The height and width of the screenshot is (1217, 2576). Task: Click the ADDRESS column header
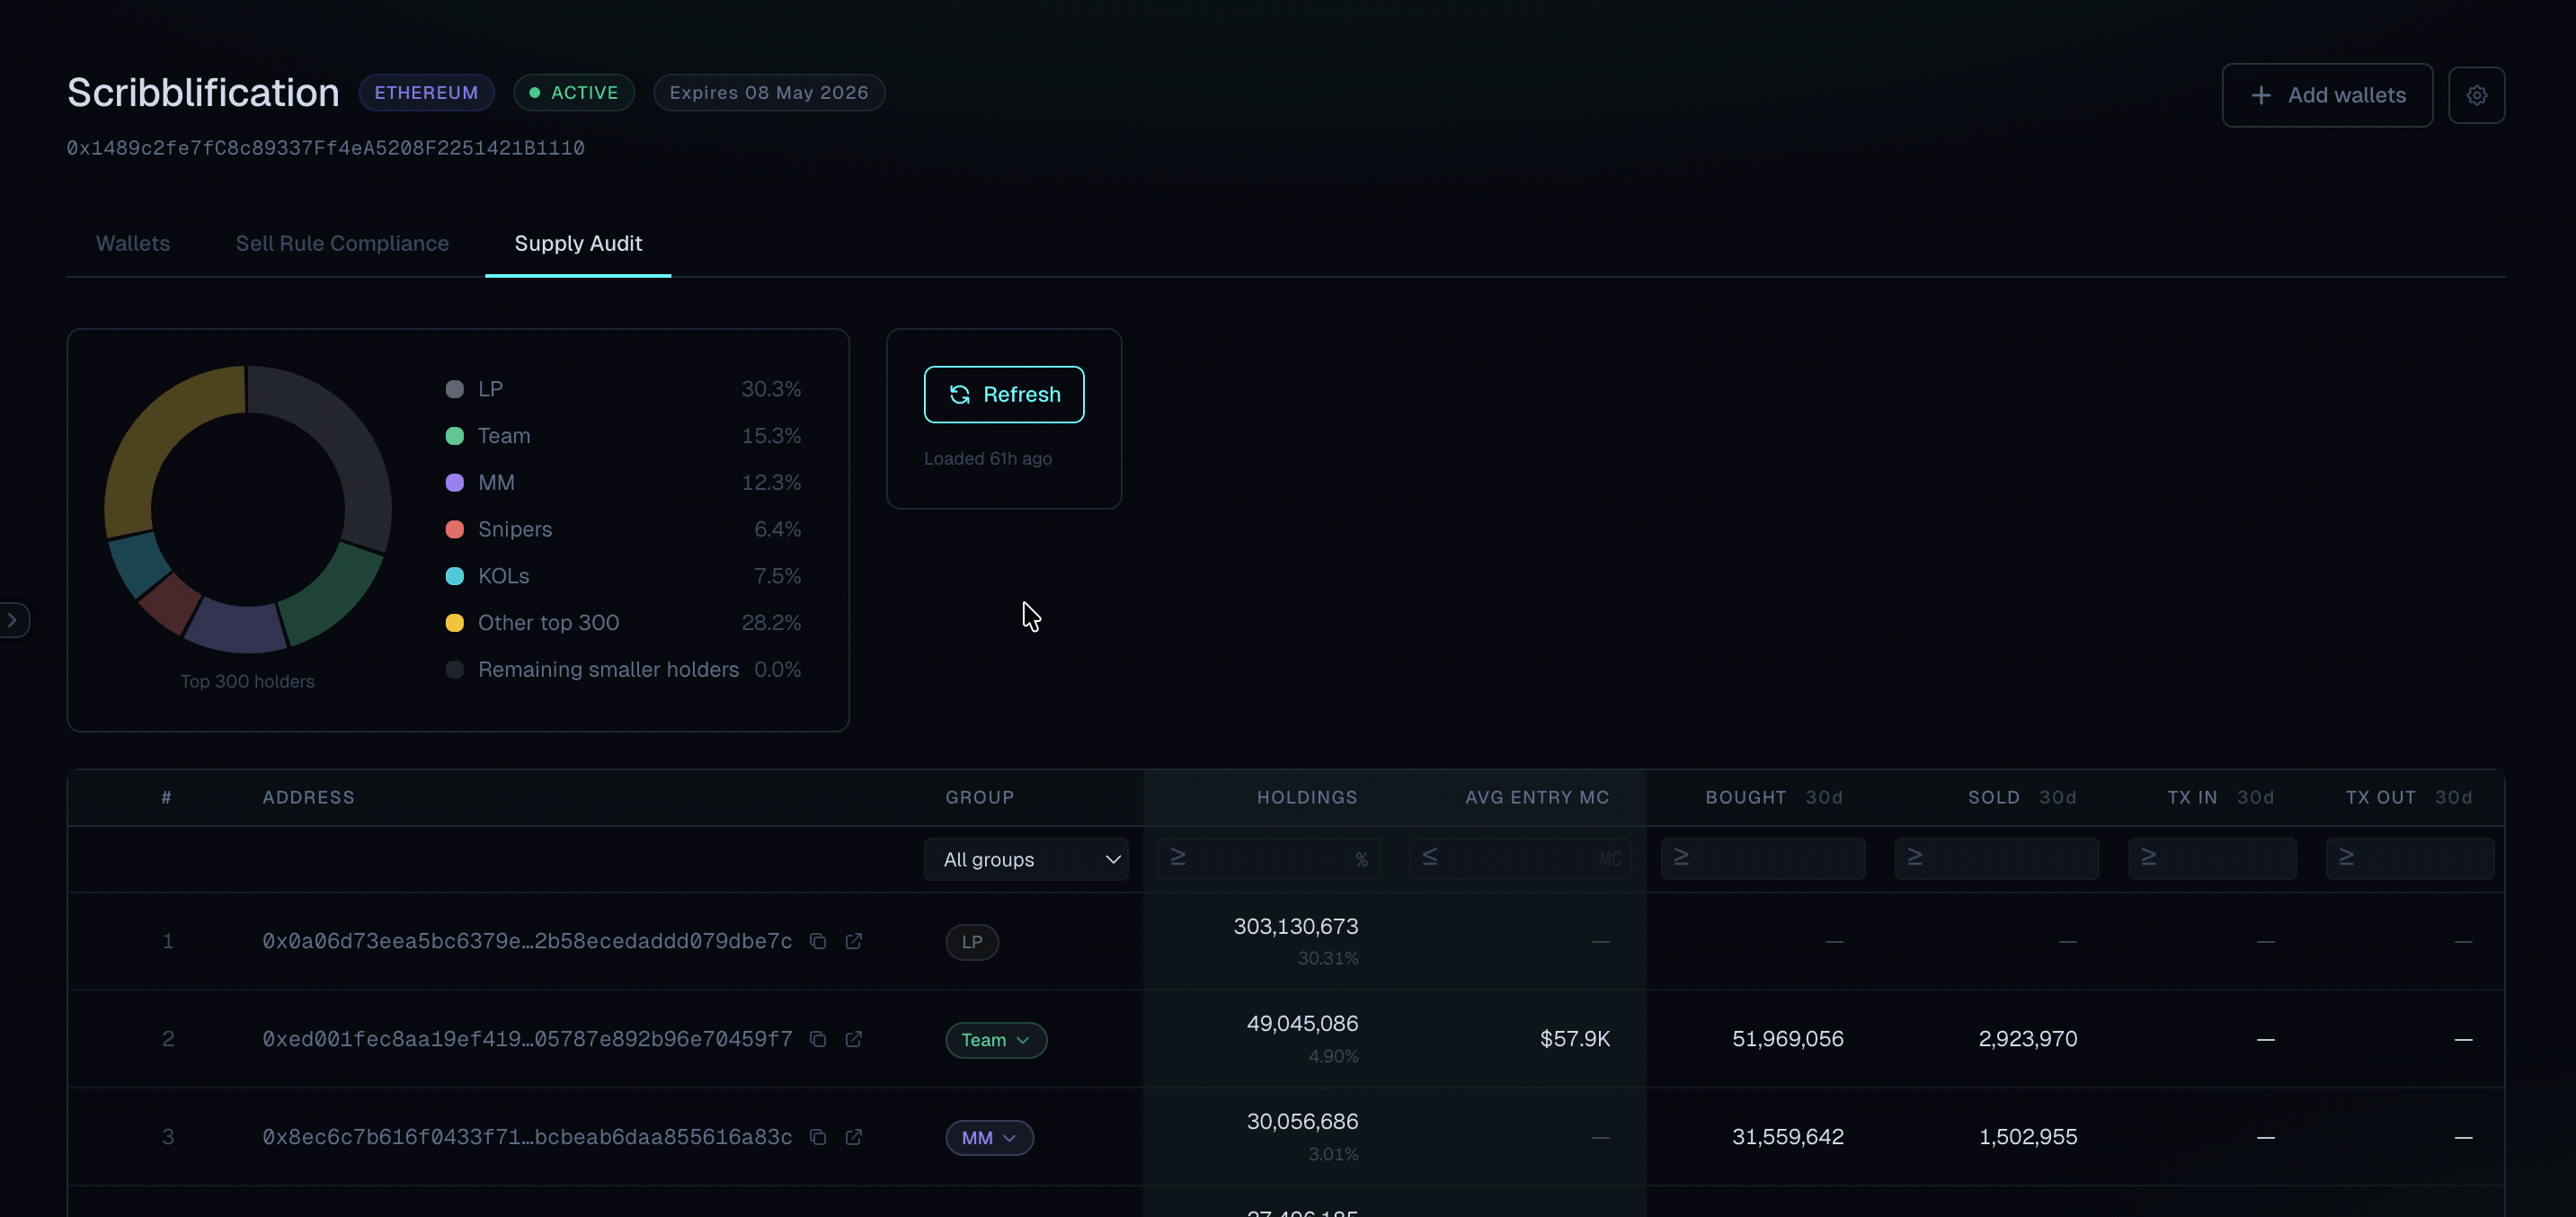[309, 797]
